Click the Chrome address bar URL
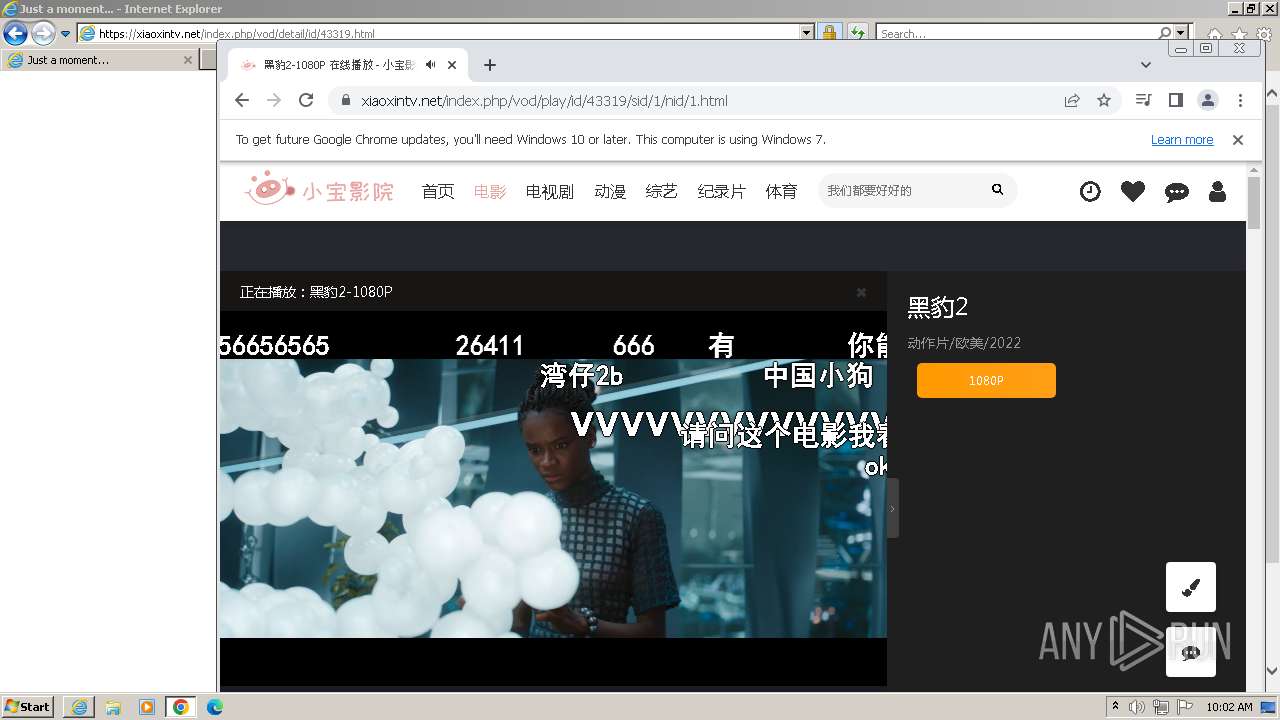The image size is (1280, 720). click(x=544, y=100)
